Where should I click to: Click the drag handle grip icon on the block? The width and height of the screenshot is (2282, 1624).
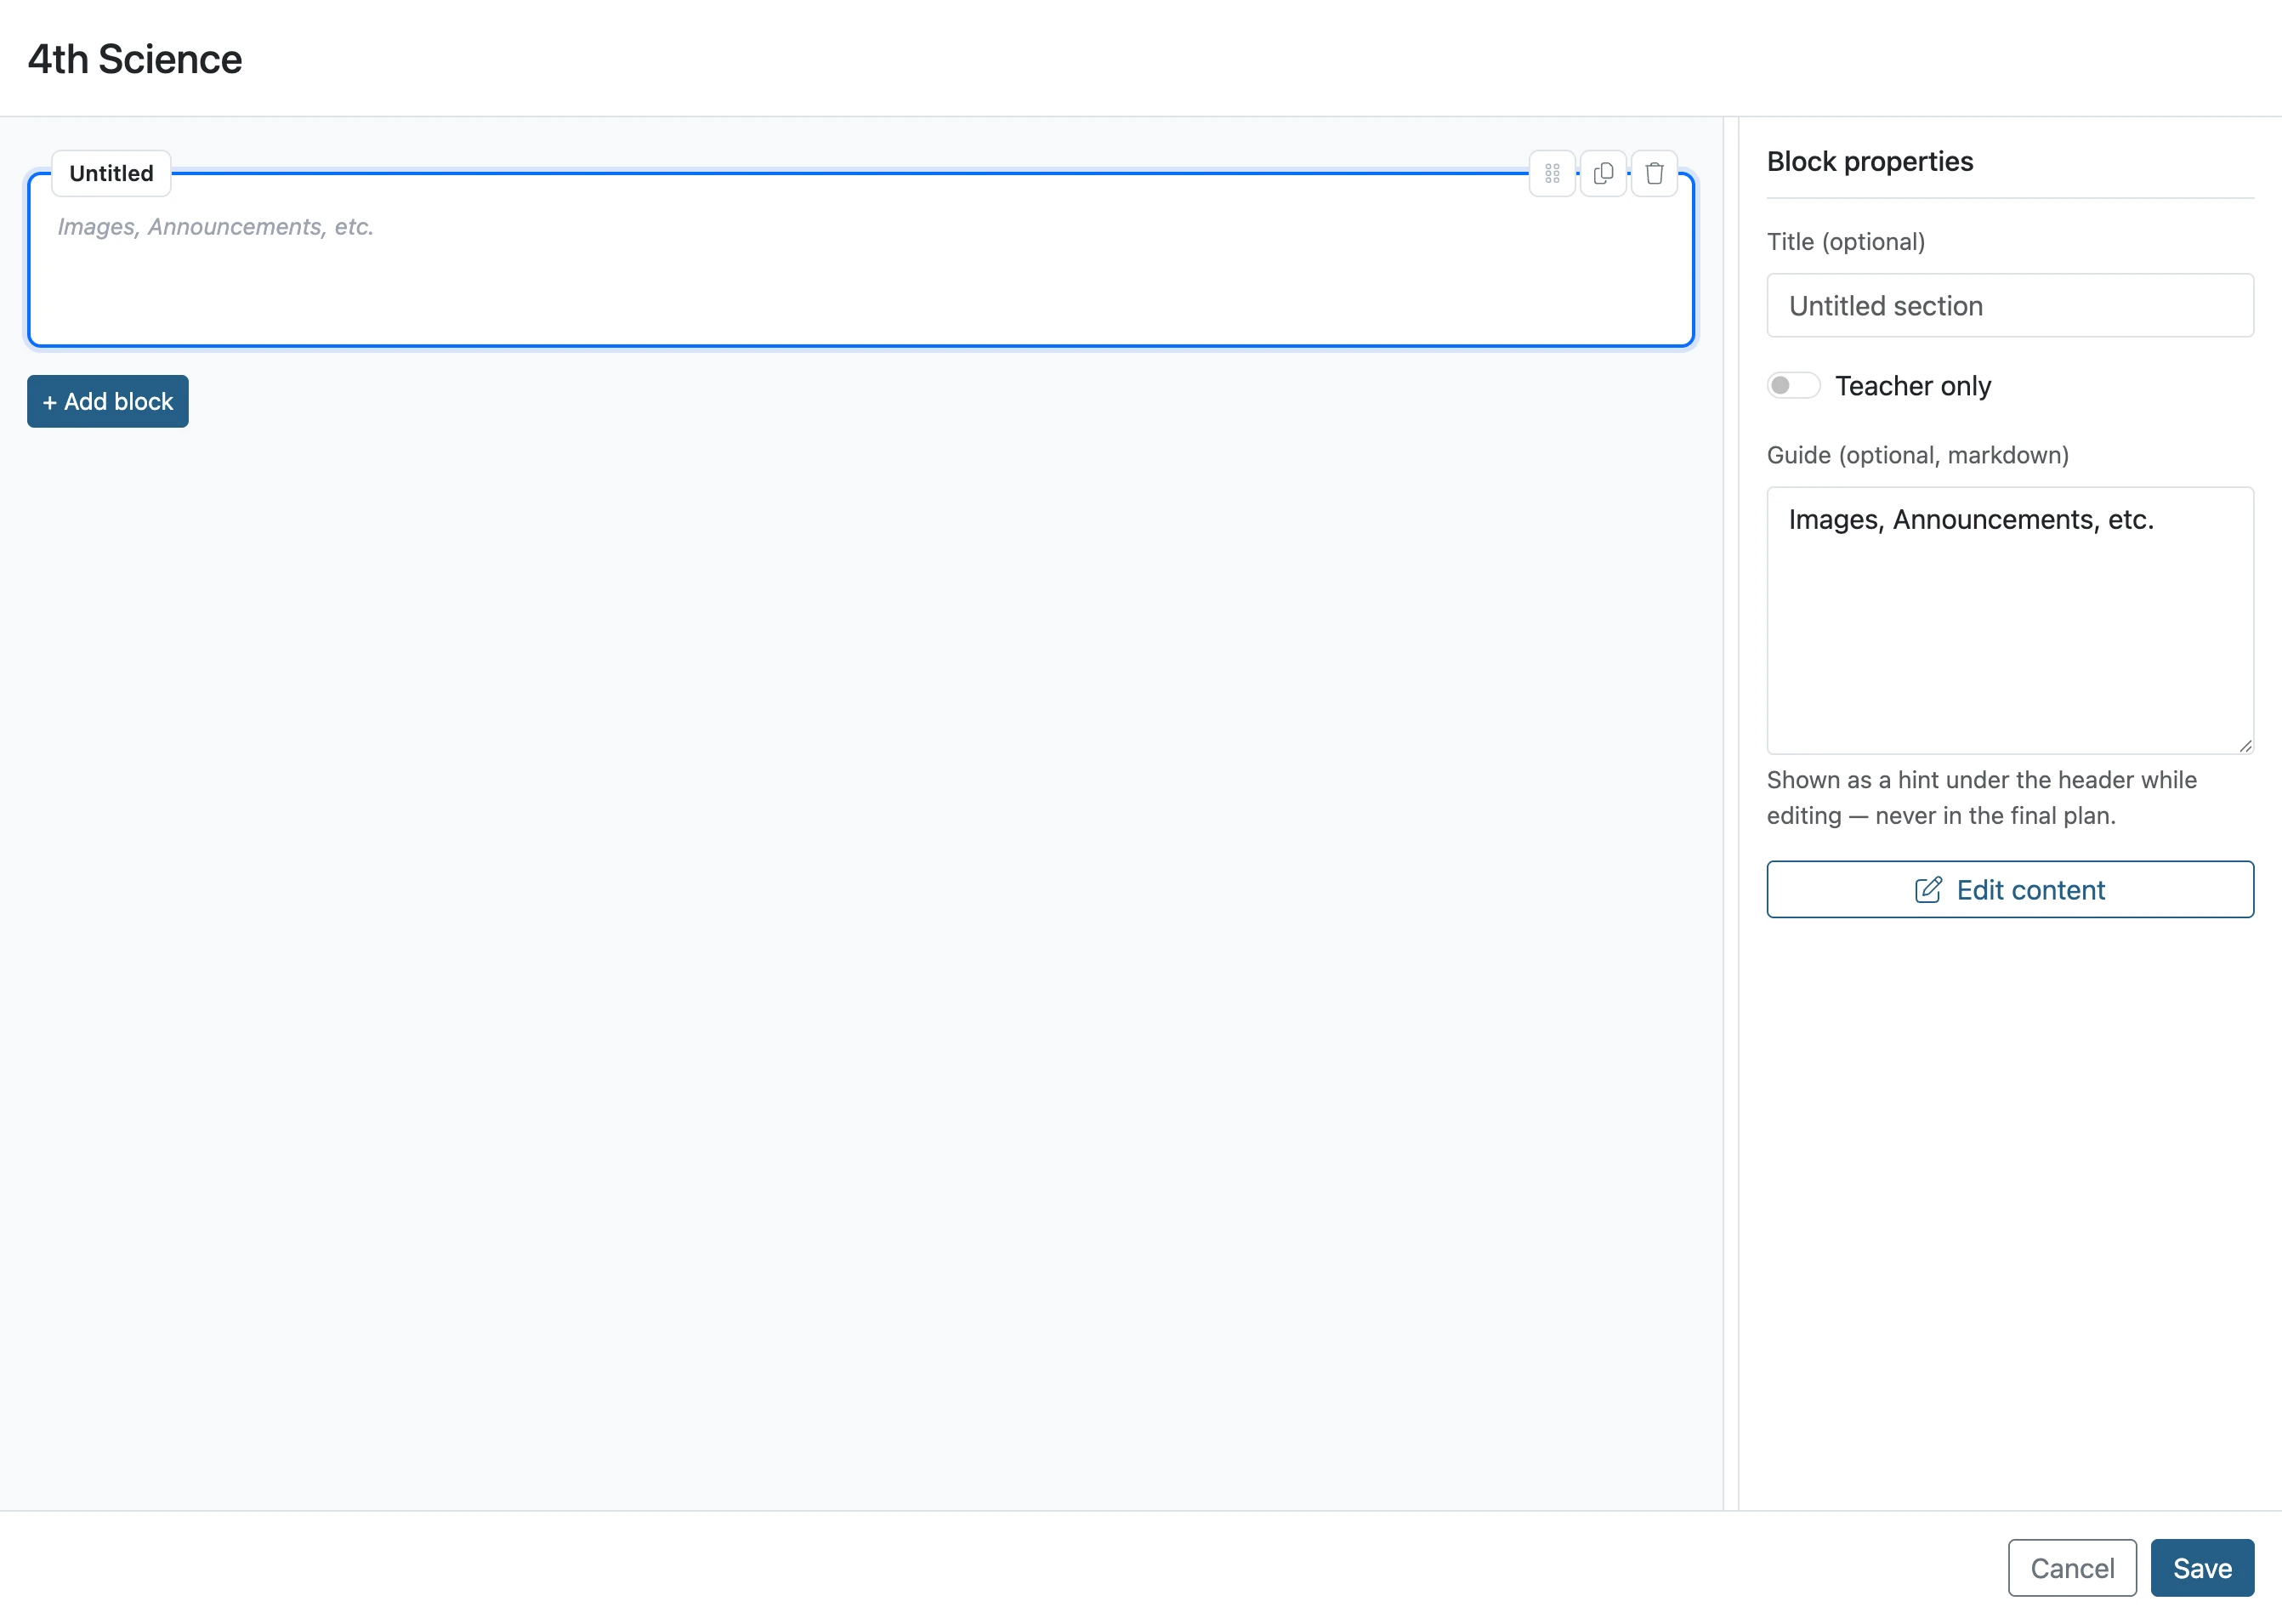(x=1552, y=173)
